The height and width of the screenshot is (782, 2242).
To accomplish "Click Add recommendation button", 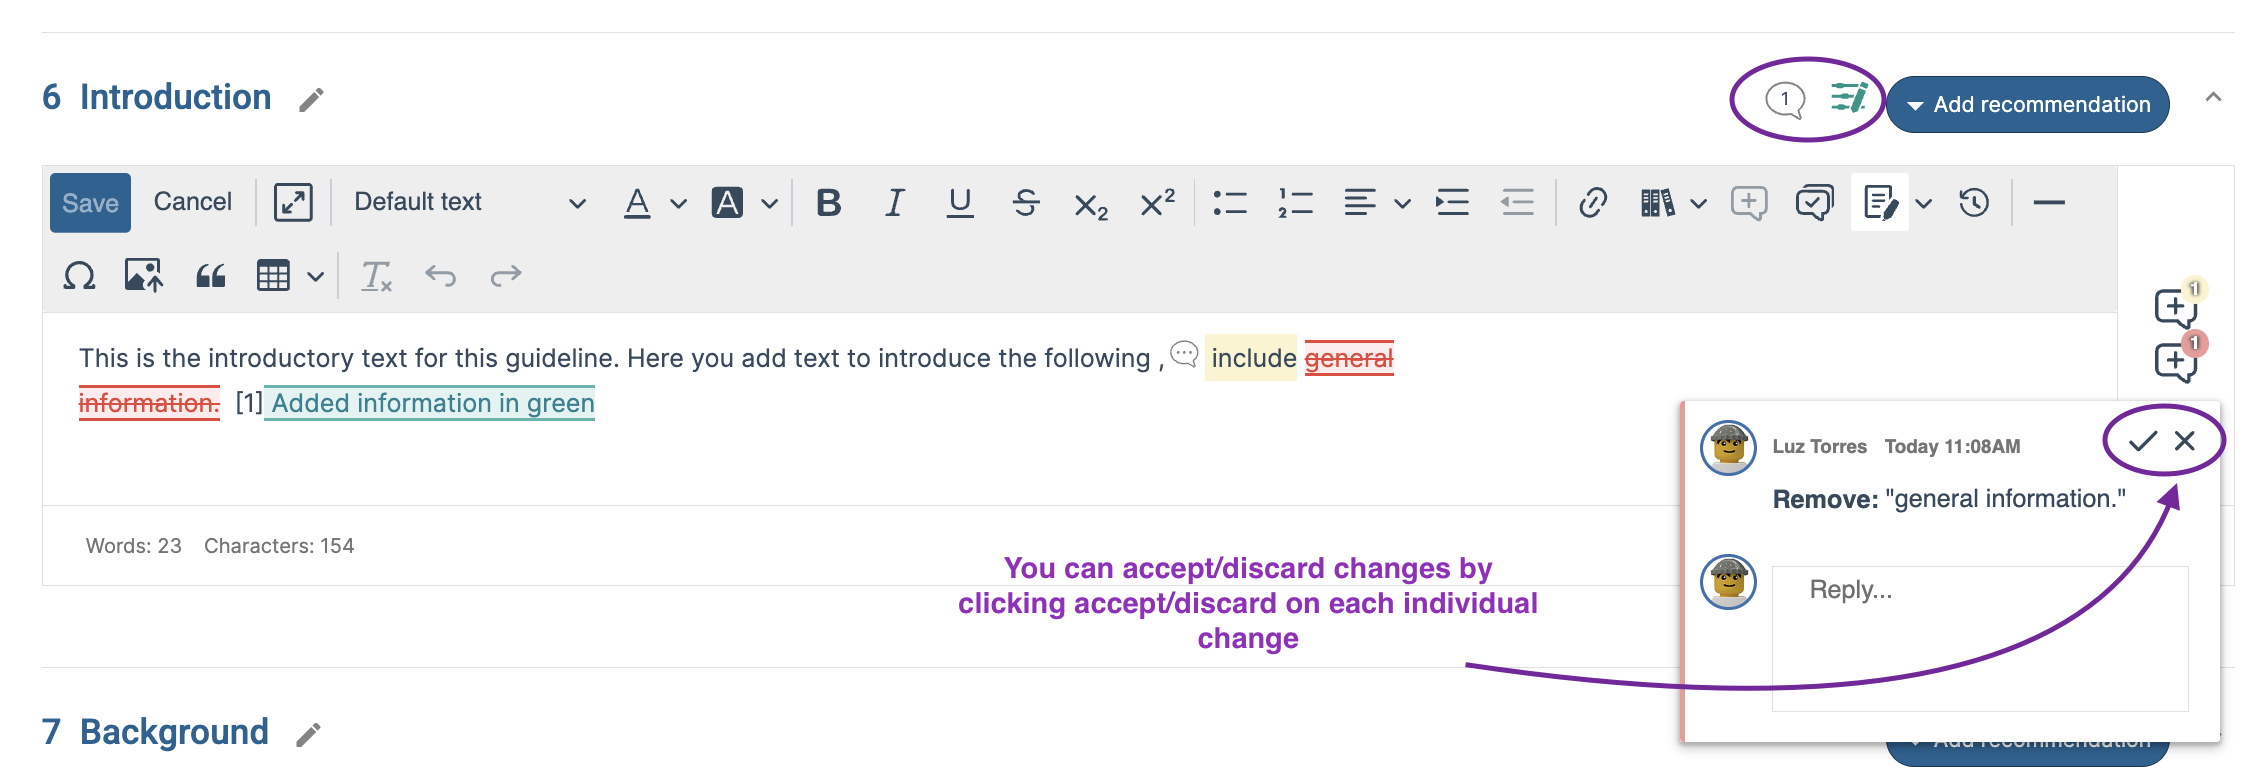I will pyautogui.click(x=2027, y=104).
